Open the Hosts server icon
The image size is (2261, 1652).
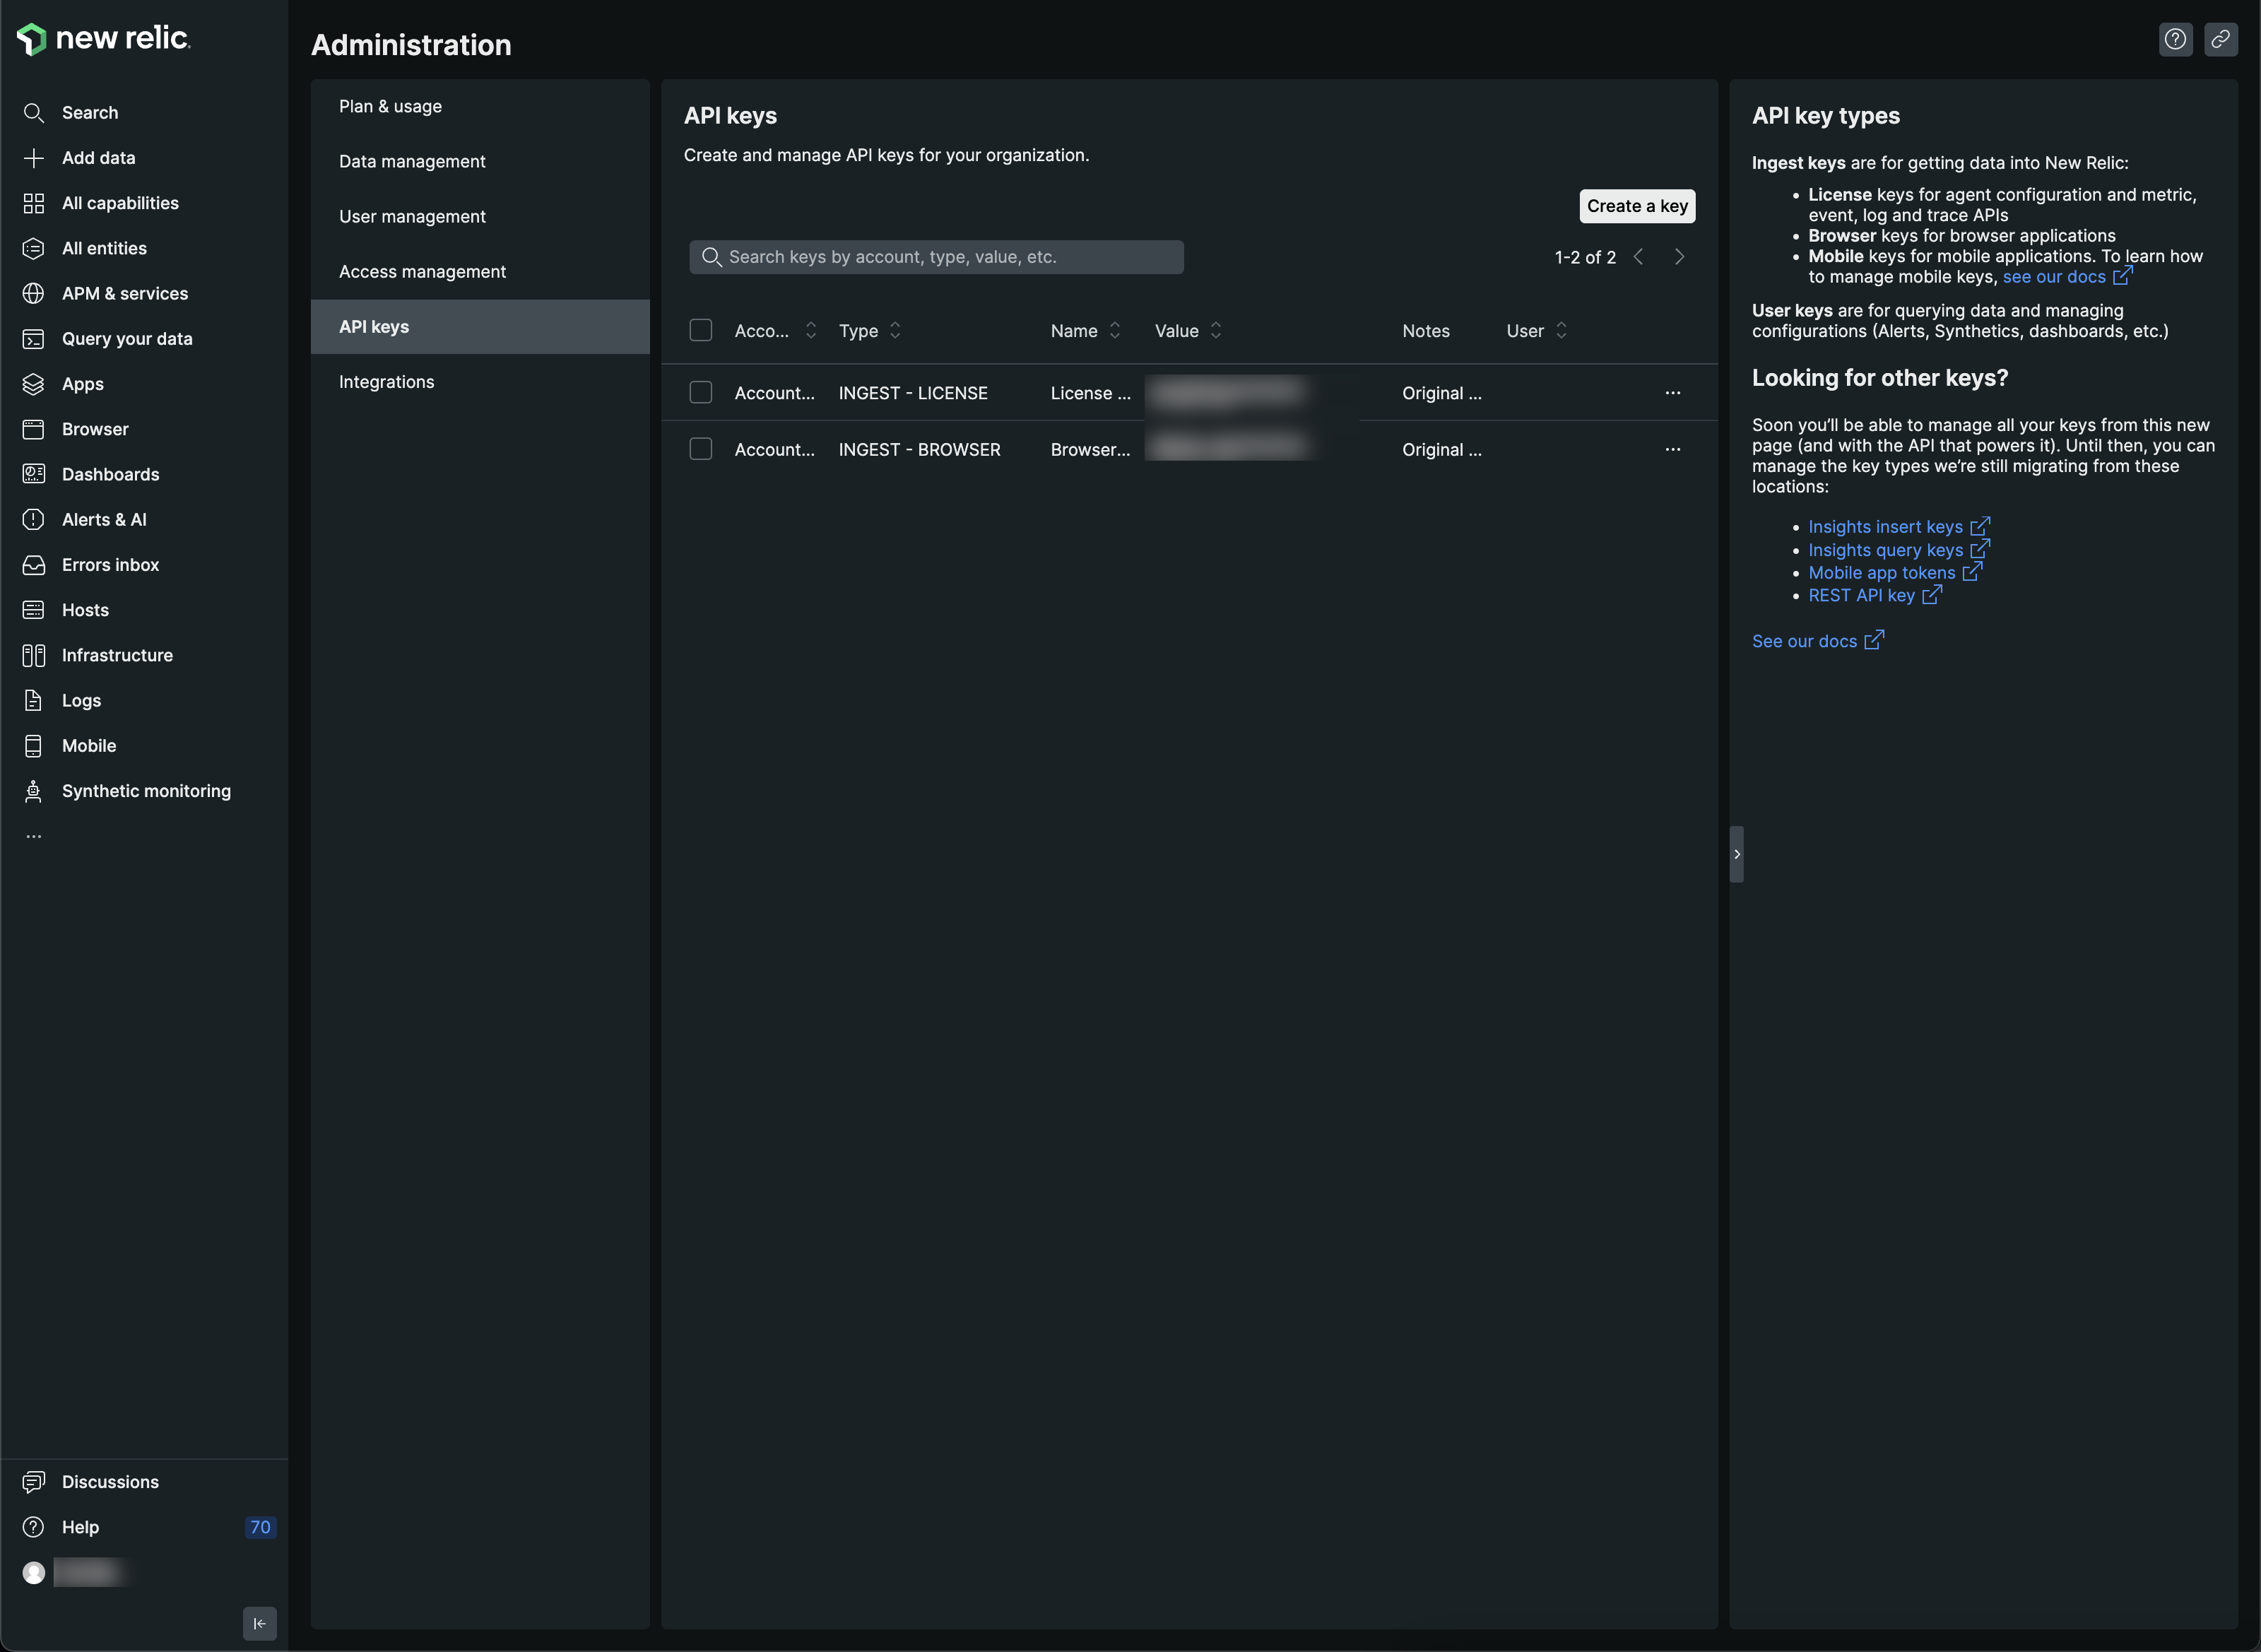34,610
